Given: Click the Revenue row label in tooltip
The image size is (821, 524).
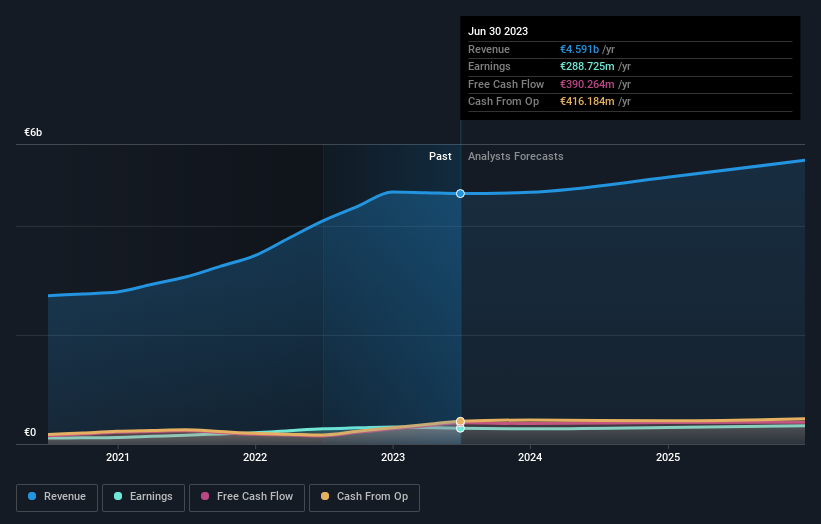Looking at the screenshot, I should (489, 49).
